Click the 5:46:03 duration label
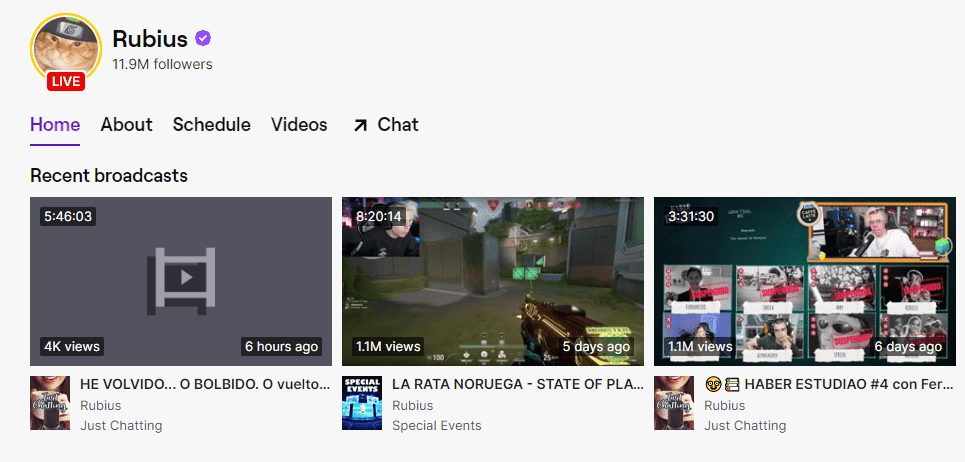 (68, 217)
